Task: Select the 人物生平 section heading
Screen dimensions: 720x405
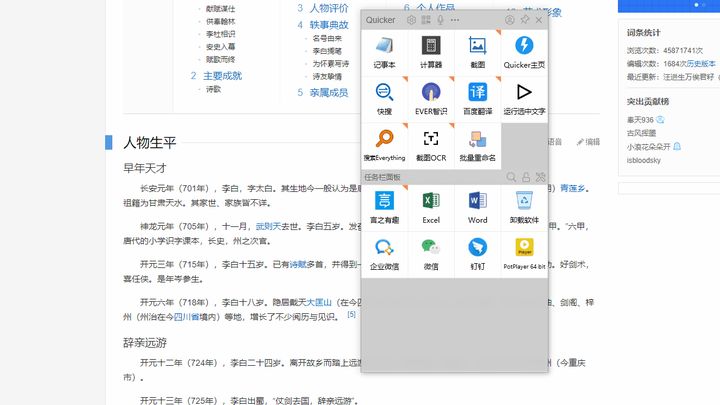Action: pos(150,142)
